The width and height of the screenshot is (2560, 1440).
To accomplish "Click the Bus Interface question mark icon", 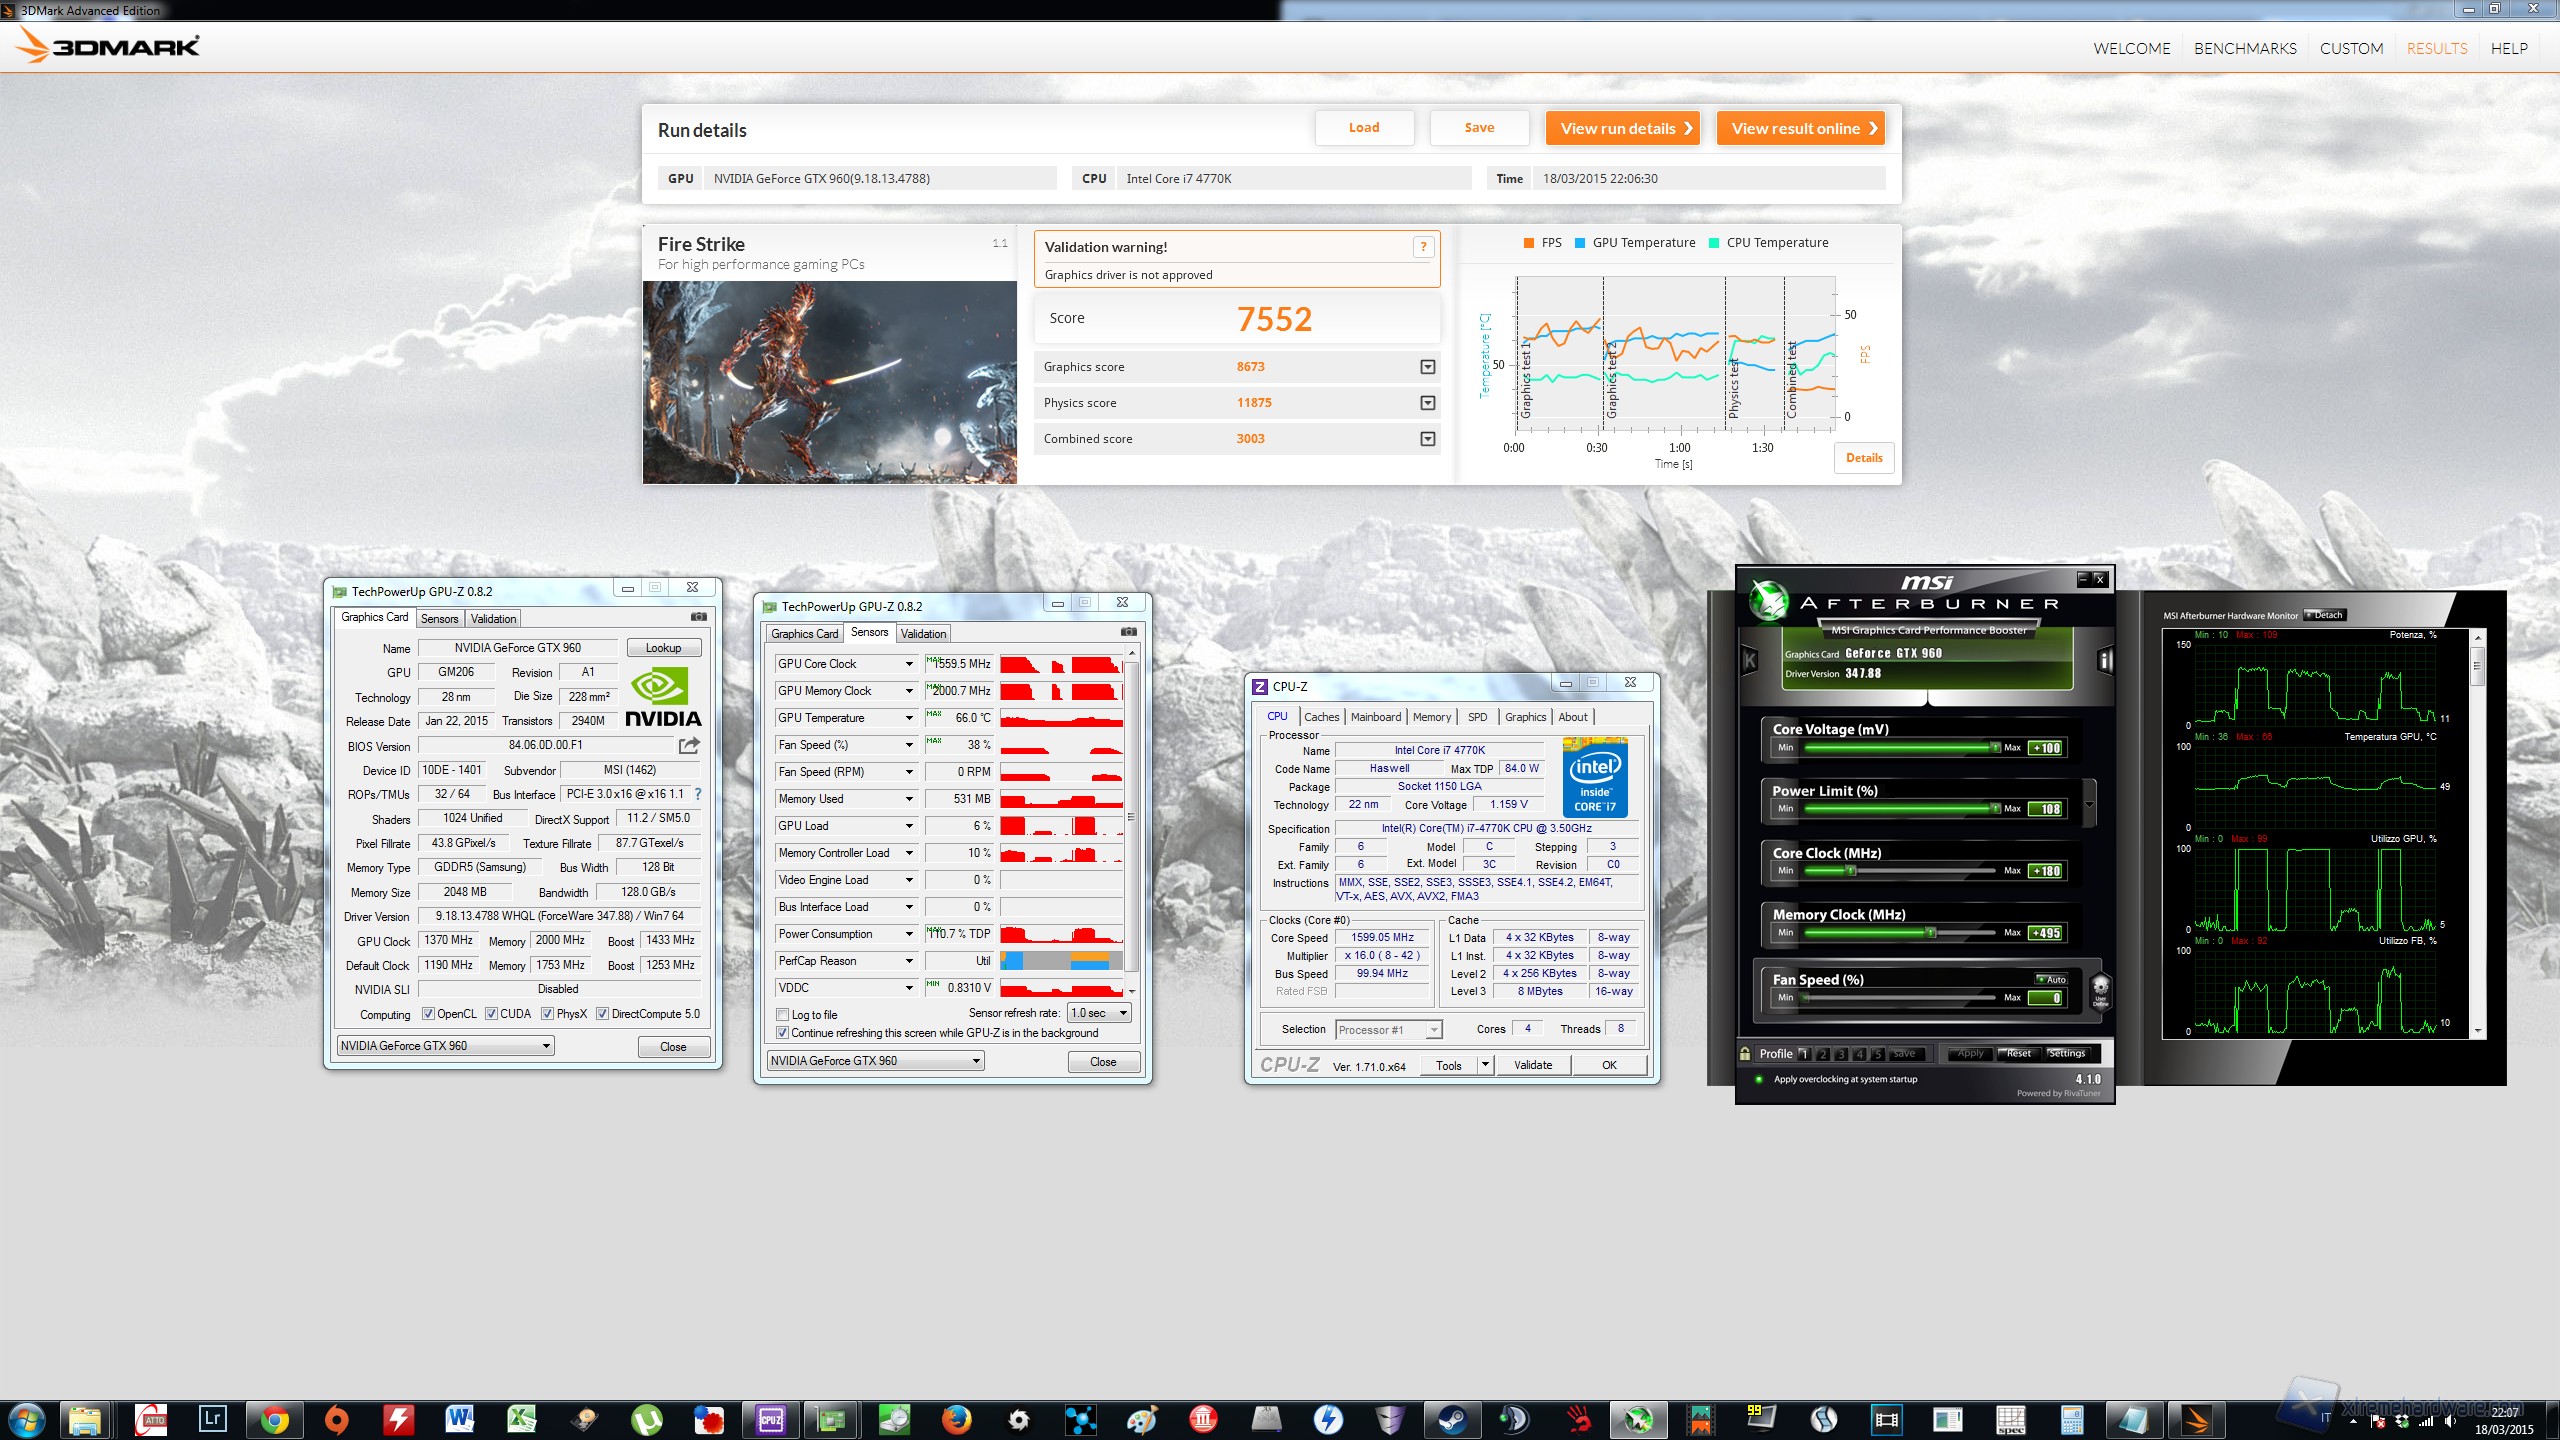I will click(698, 794).
